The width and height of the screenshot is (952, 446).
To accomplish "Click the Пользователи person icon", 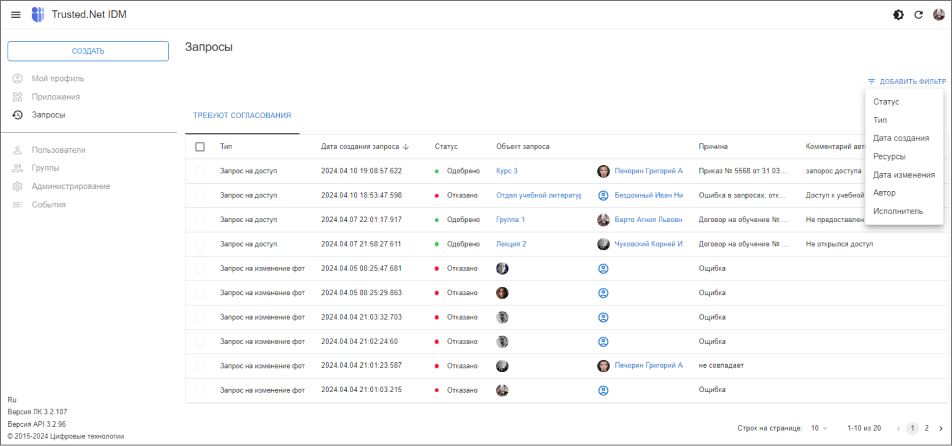I will click(x=18, y=150).
